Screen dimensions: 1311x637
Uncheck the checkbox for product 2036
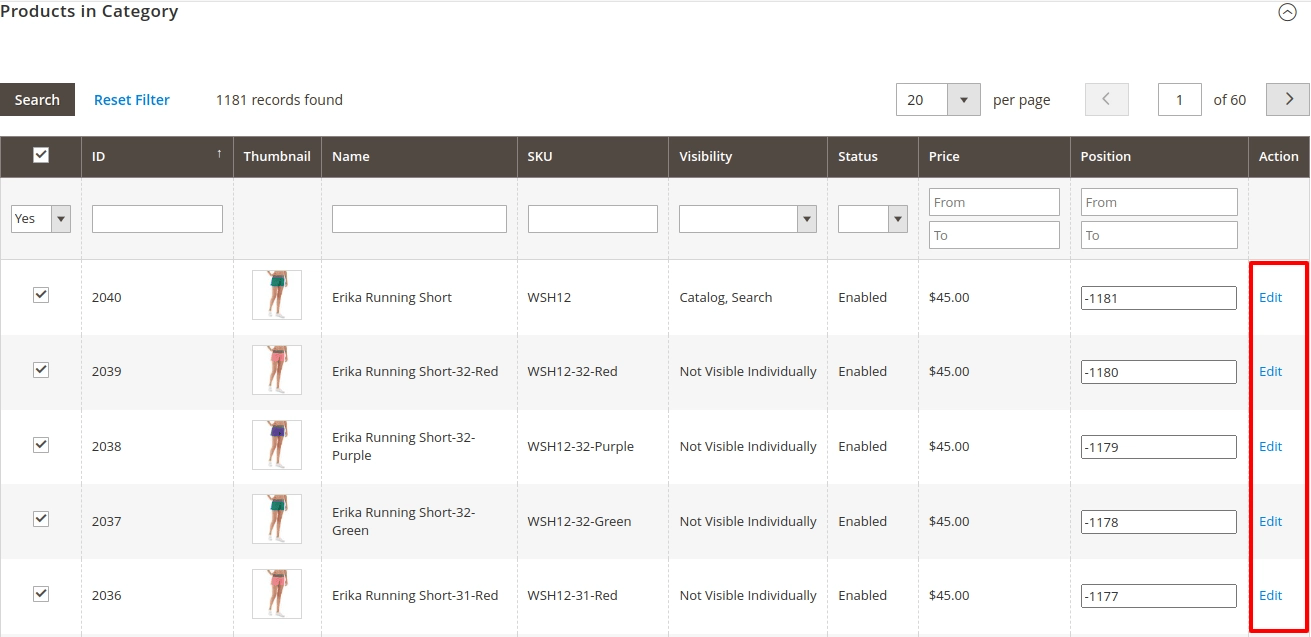point(41,594)
